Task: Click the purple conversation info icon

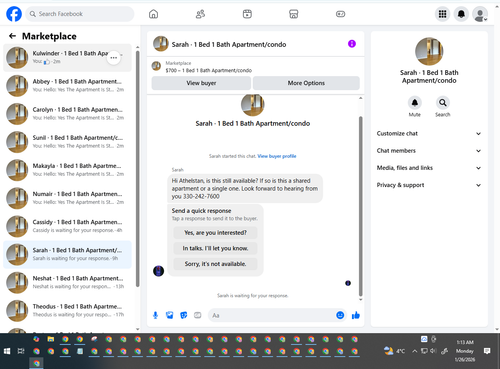Action: (x=352, y=44)
